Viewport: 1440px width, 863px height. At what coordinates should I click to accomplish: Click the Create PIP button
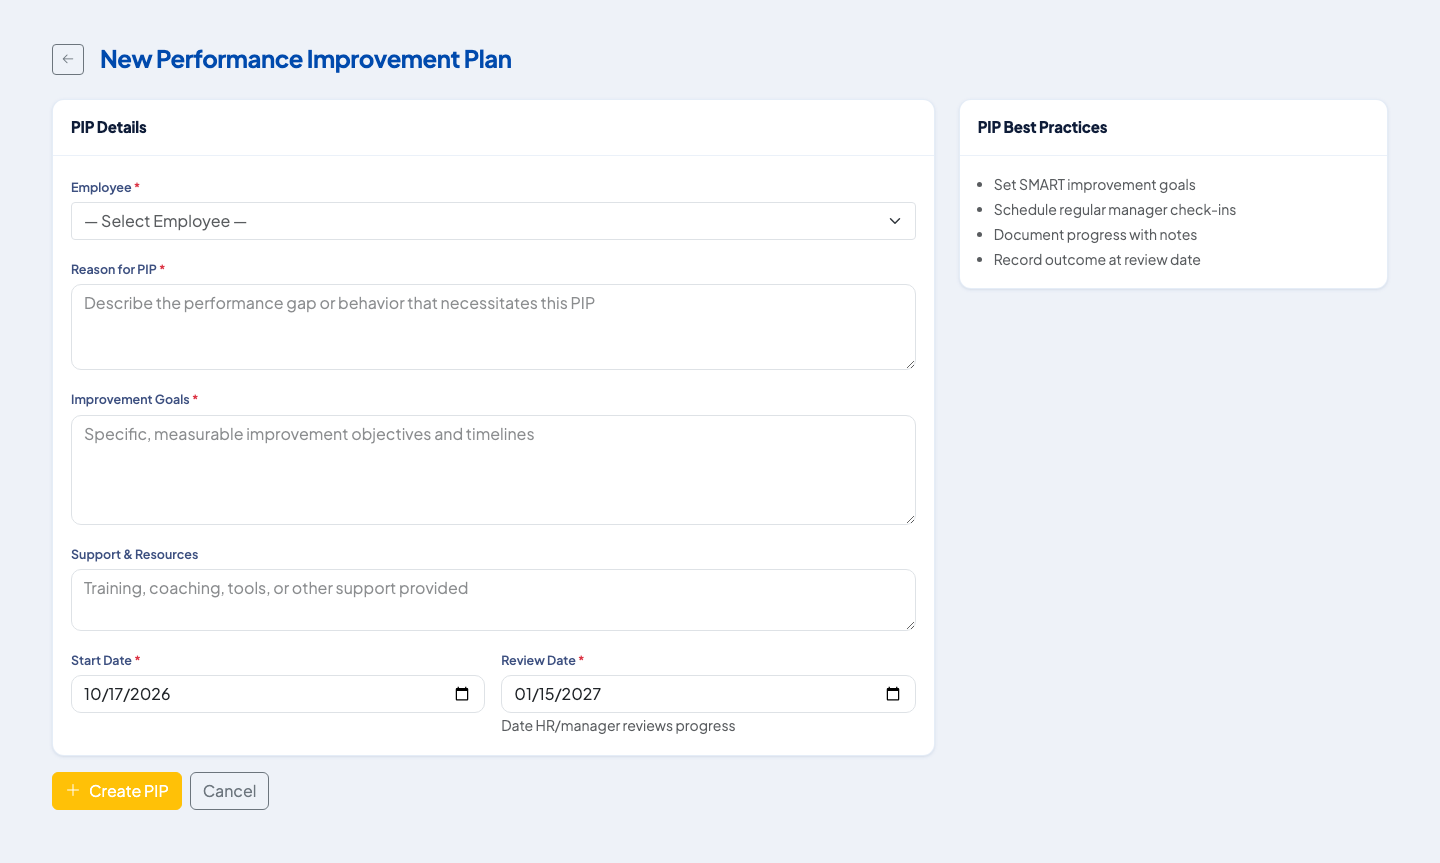117,791
